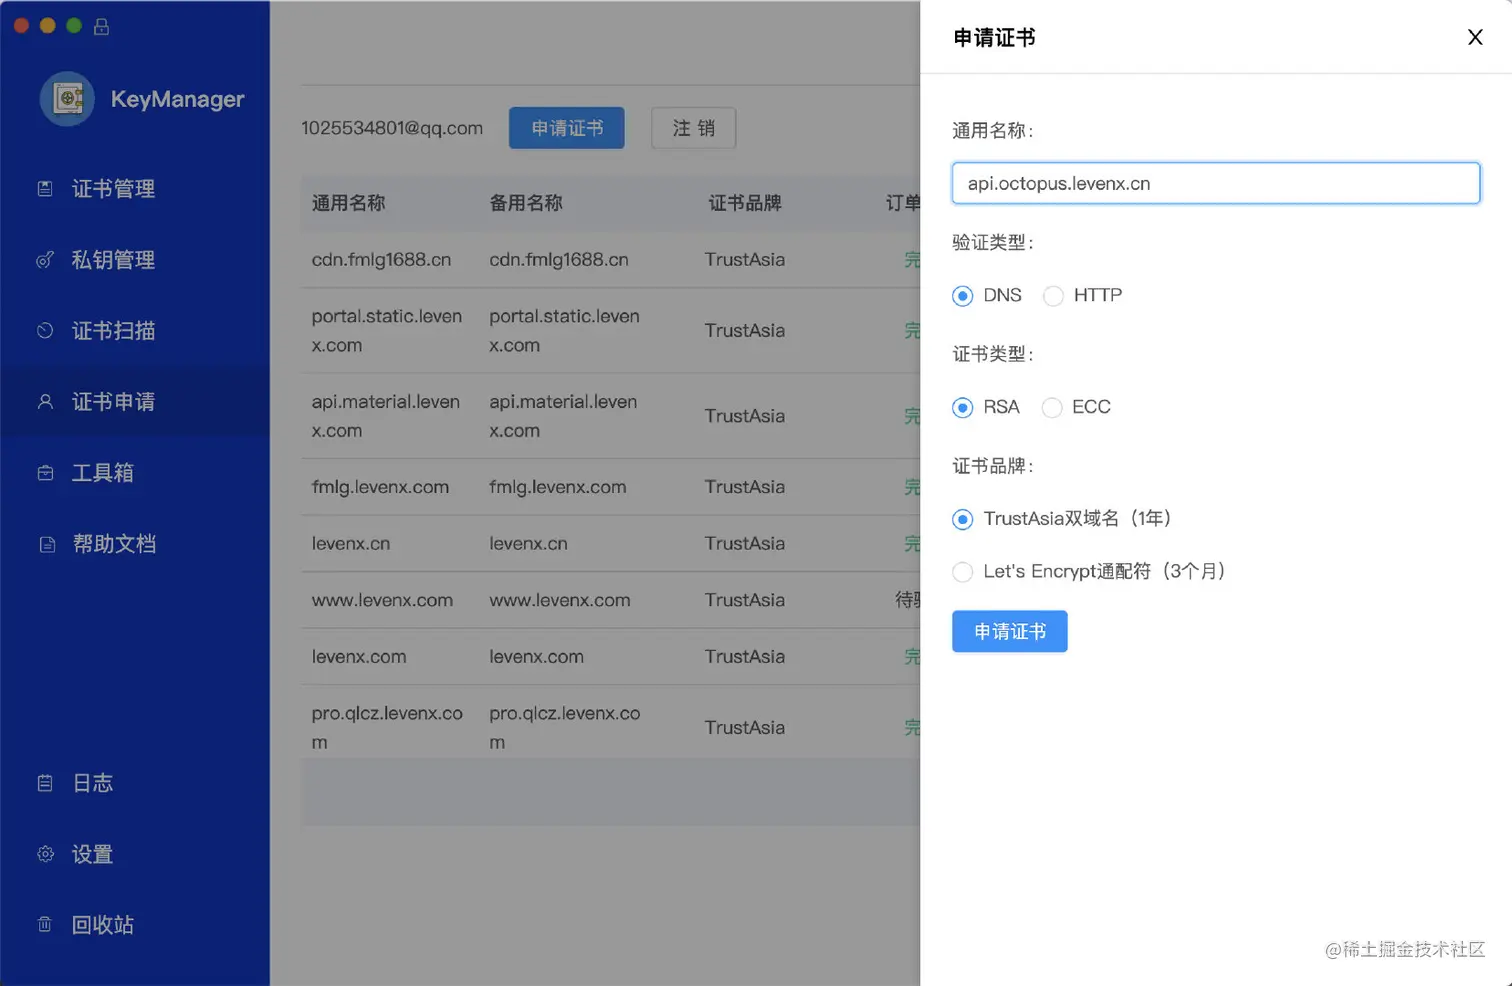Screen dimensions: 1512x986
Task: Click 证书品牌 column header in table
Action: tap(745, 203)
